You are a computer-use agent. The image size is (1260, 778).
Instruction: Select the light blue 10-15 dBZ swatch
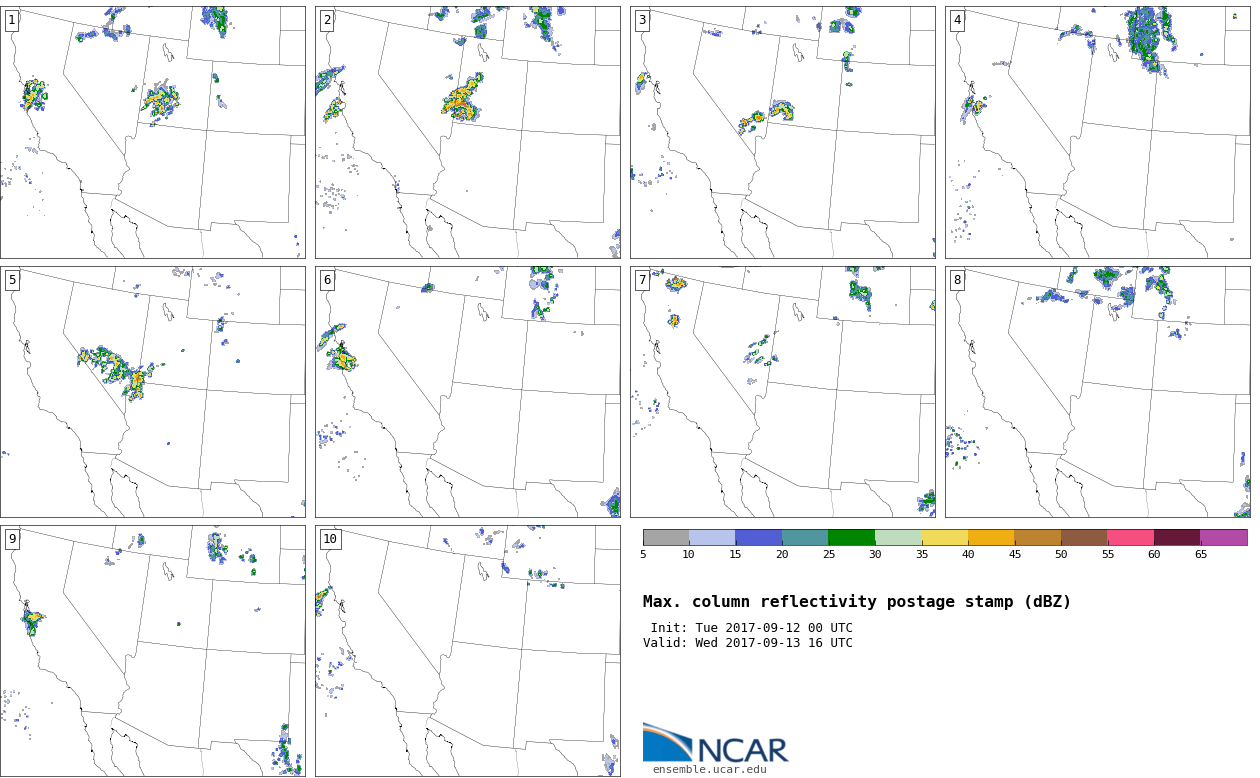coord(712,537)
